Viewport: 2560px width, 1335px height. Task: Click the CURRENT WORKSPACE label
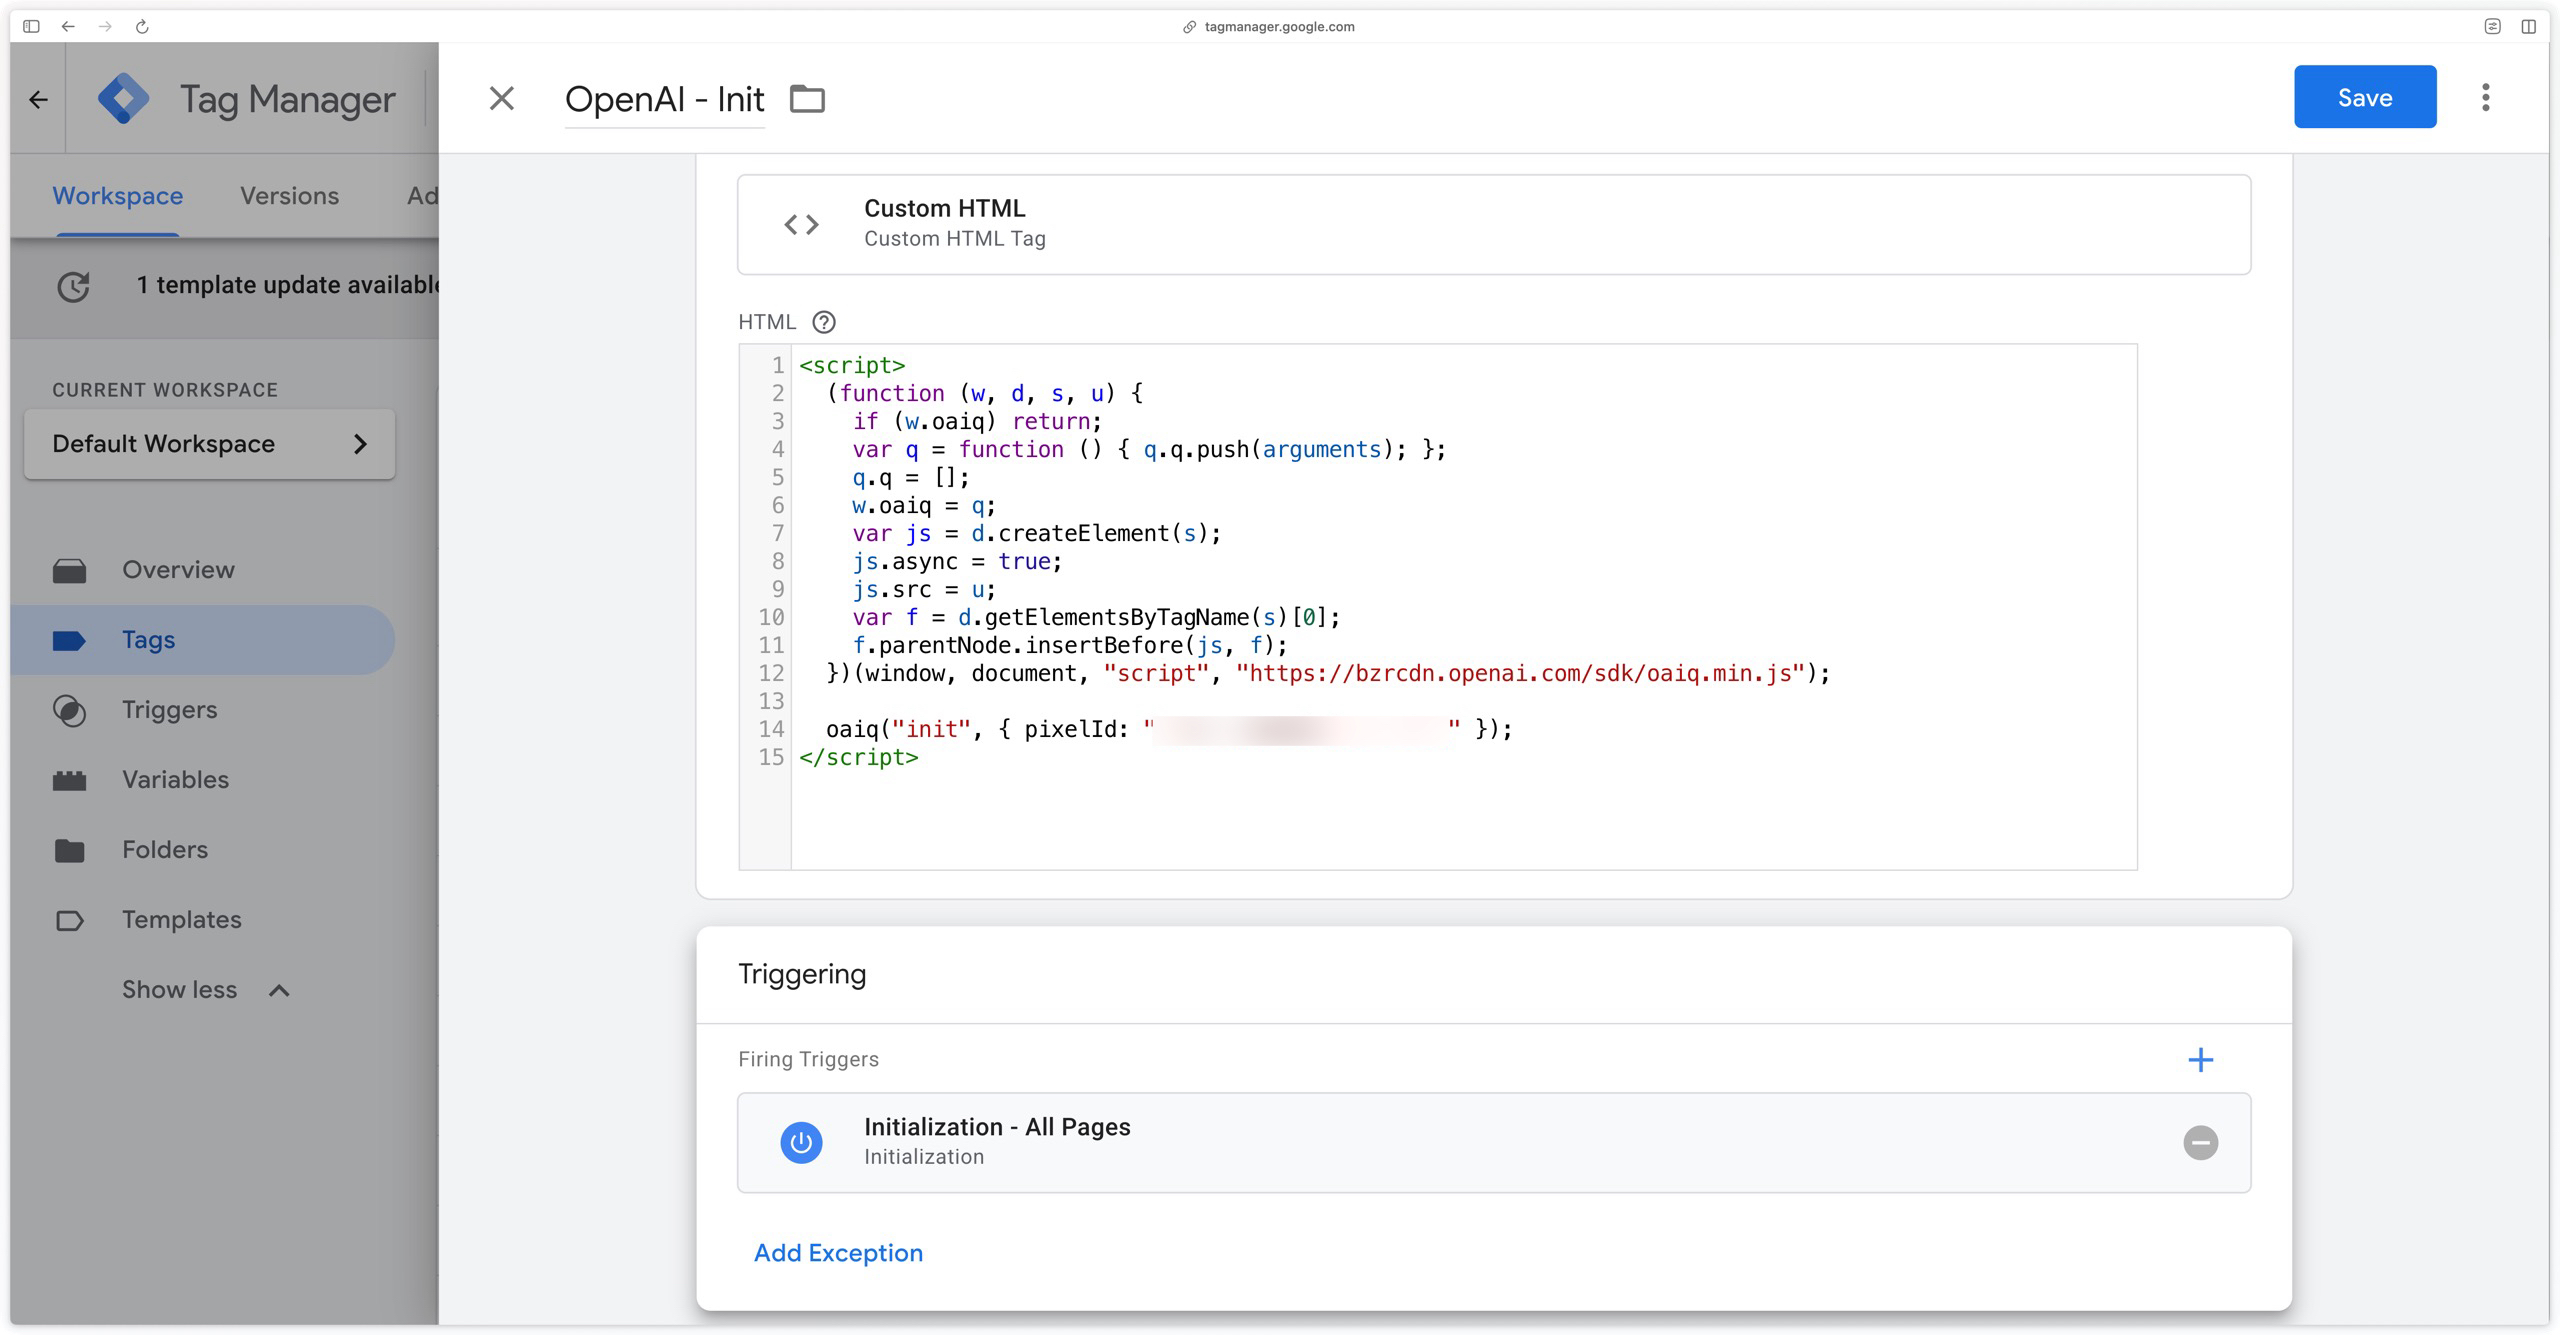tap(165, 390)
